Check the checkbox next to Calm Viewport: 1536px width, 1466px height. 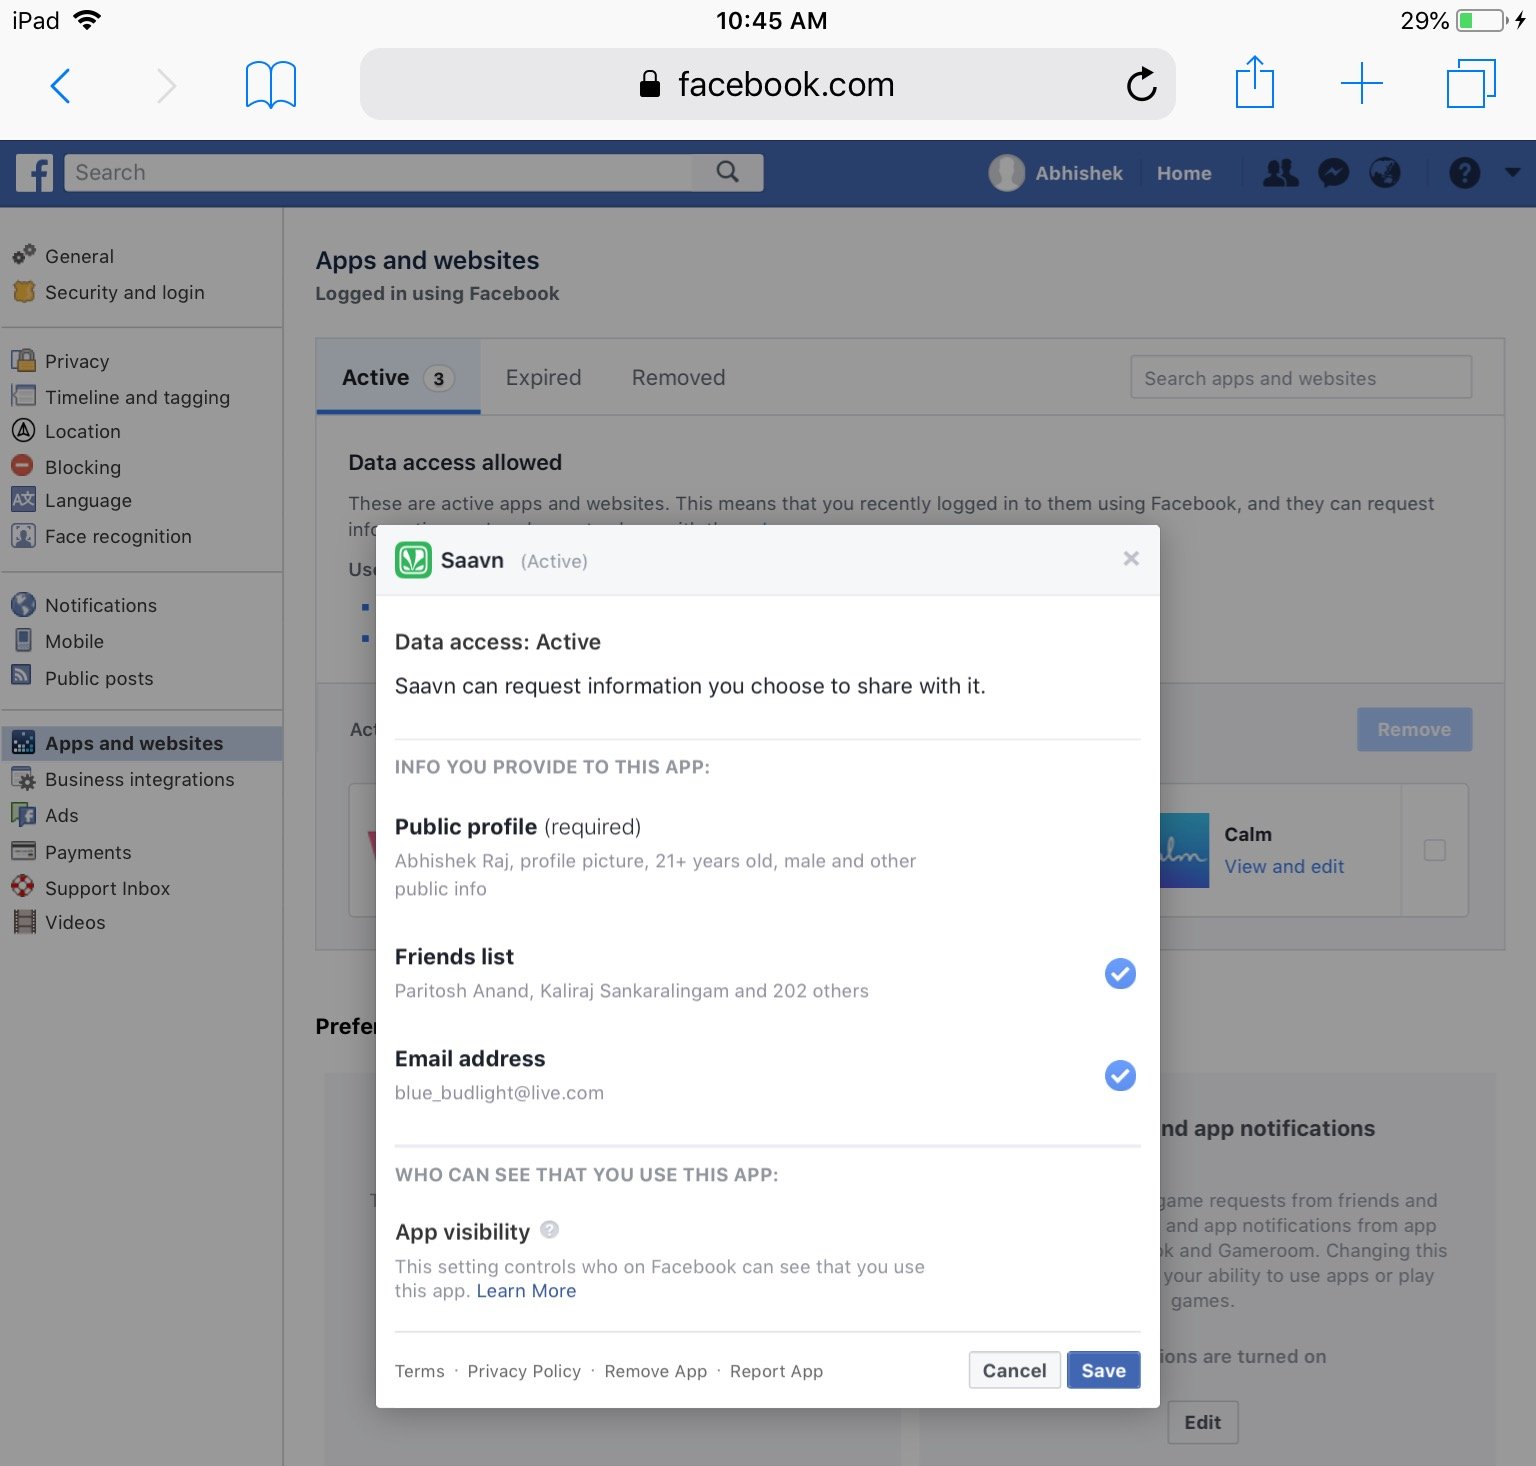pos(1435,850)
